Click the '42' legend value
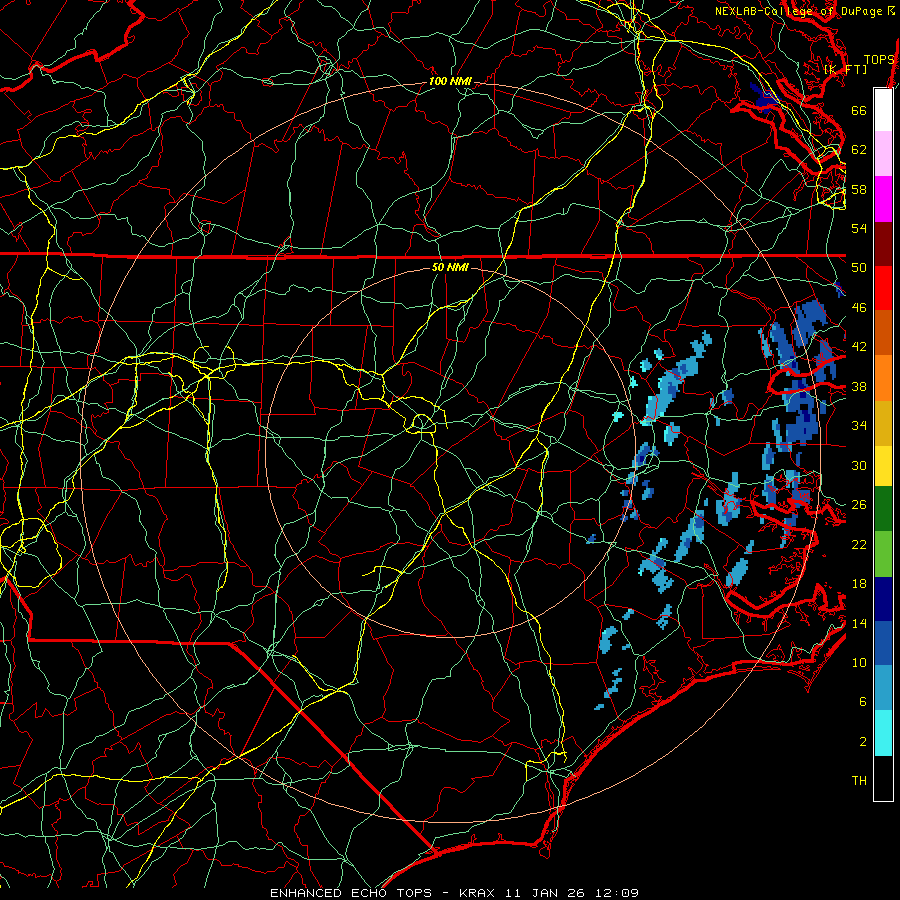The image size is (900, 900). pyautogui.click(x=859, y=347)
